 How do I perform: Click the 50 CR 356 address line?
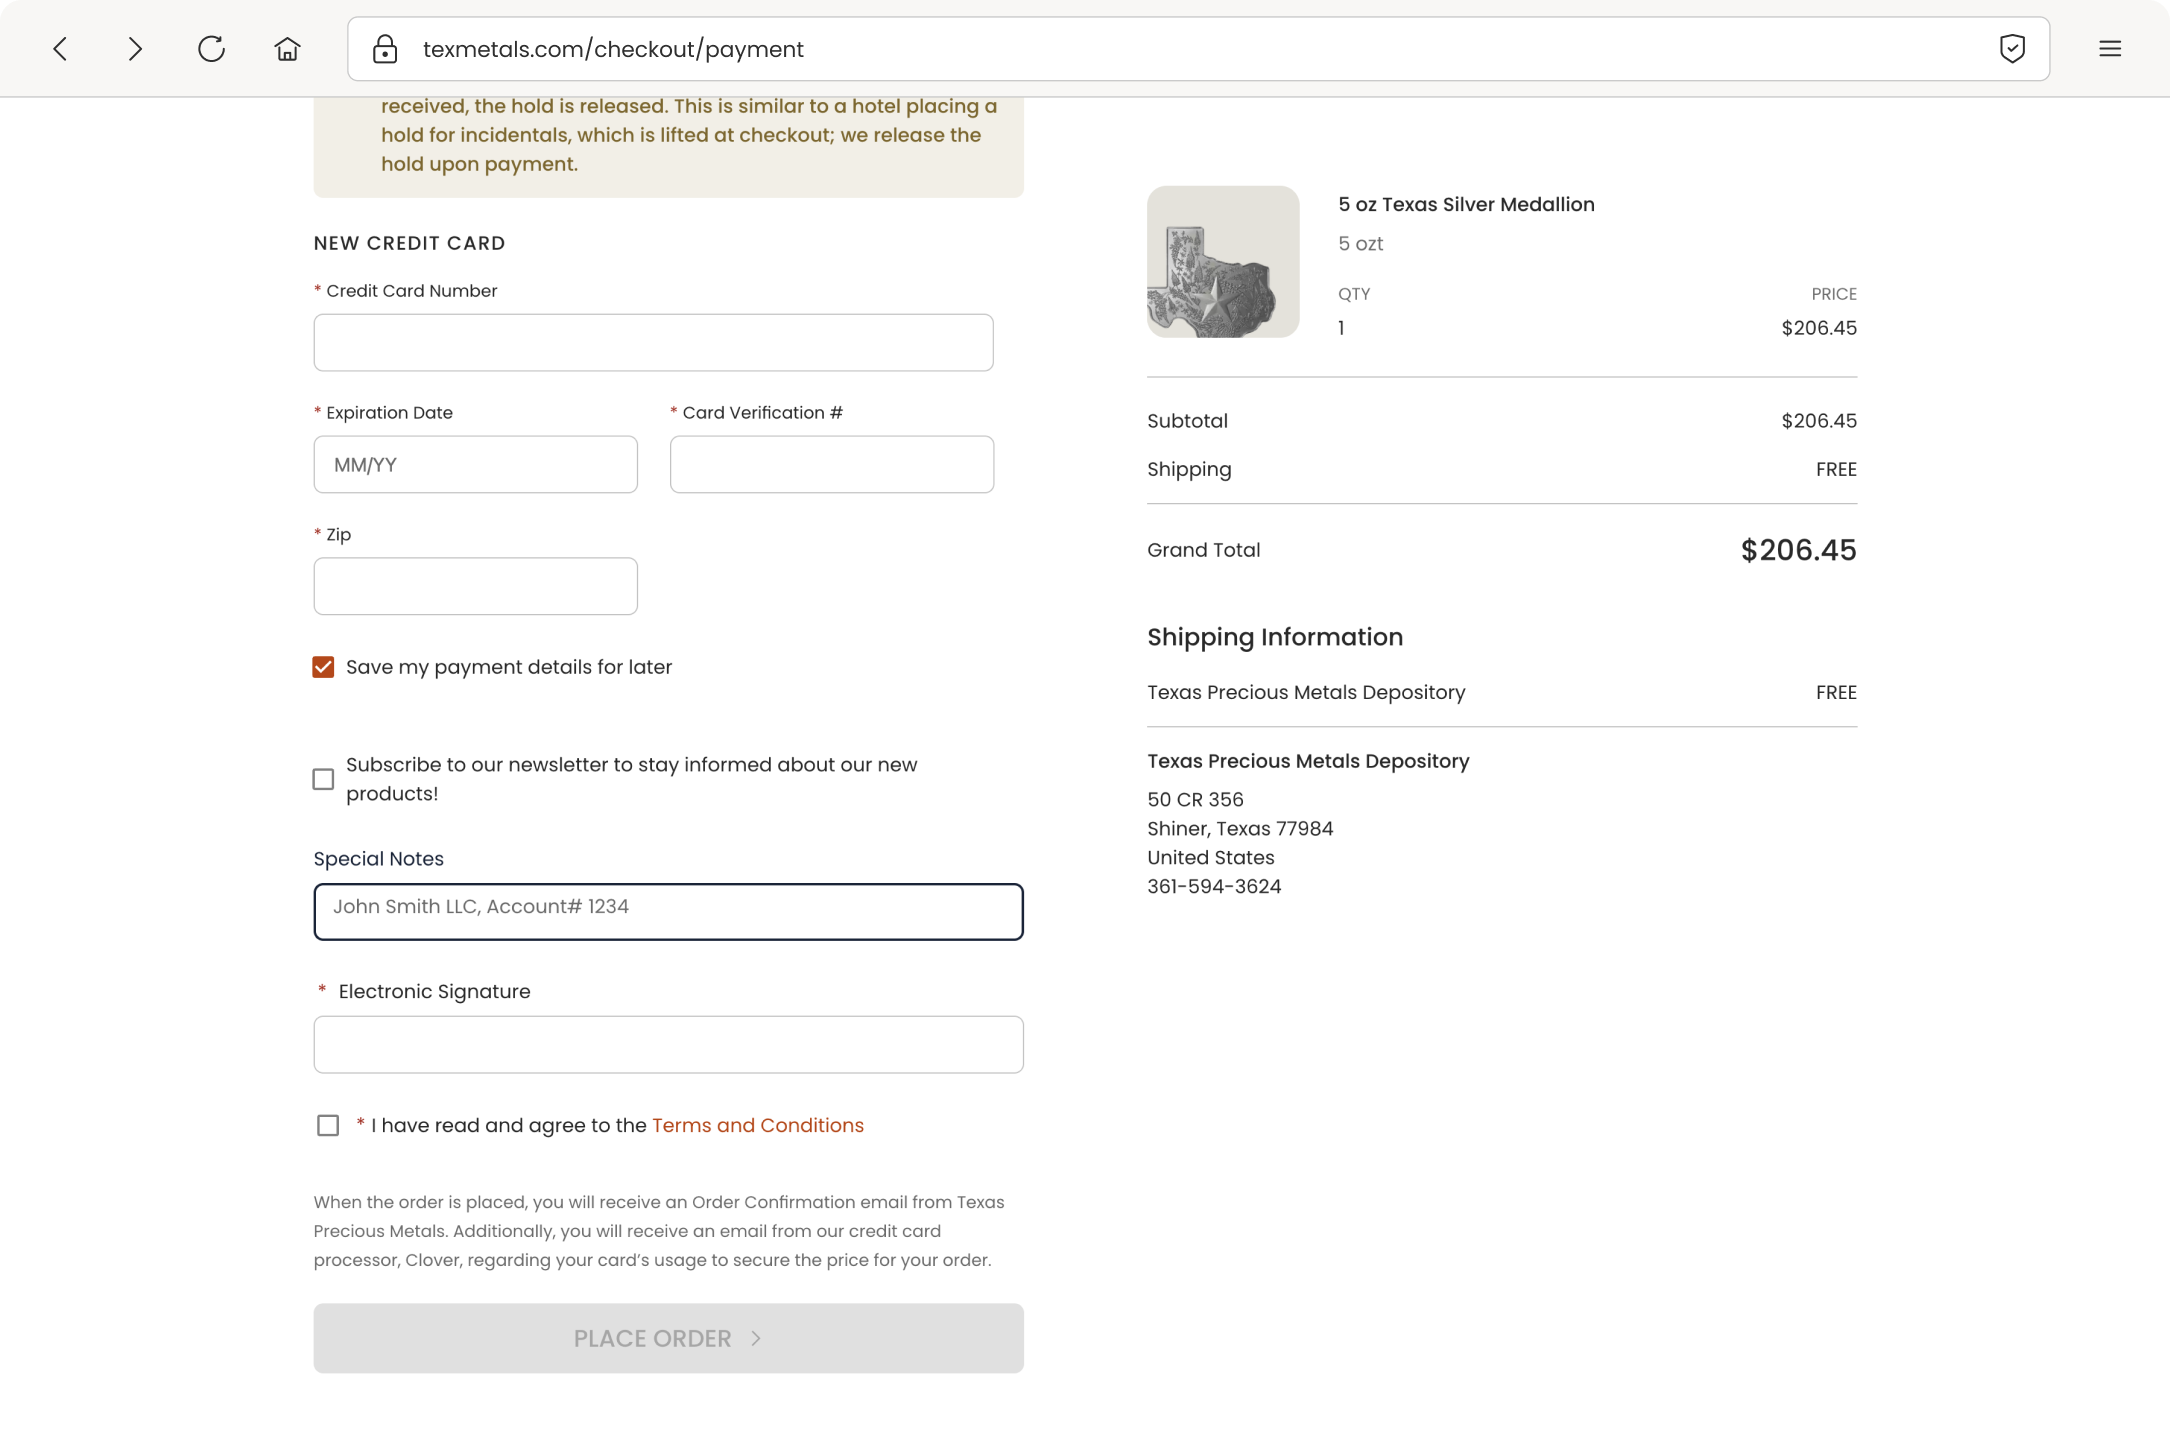(x=1195, y=800)
